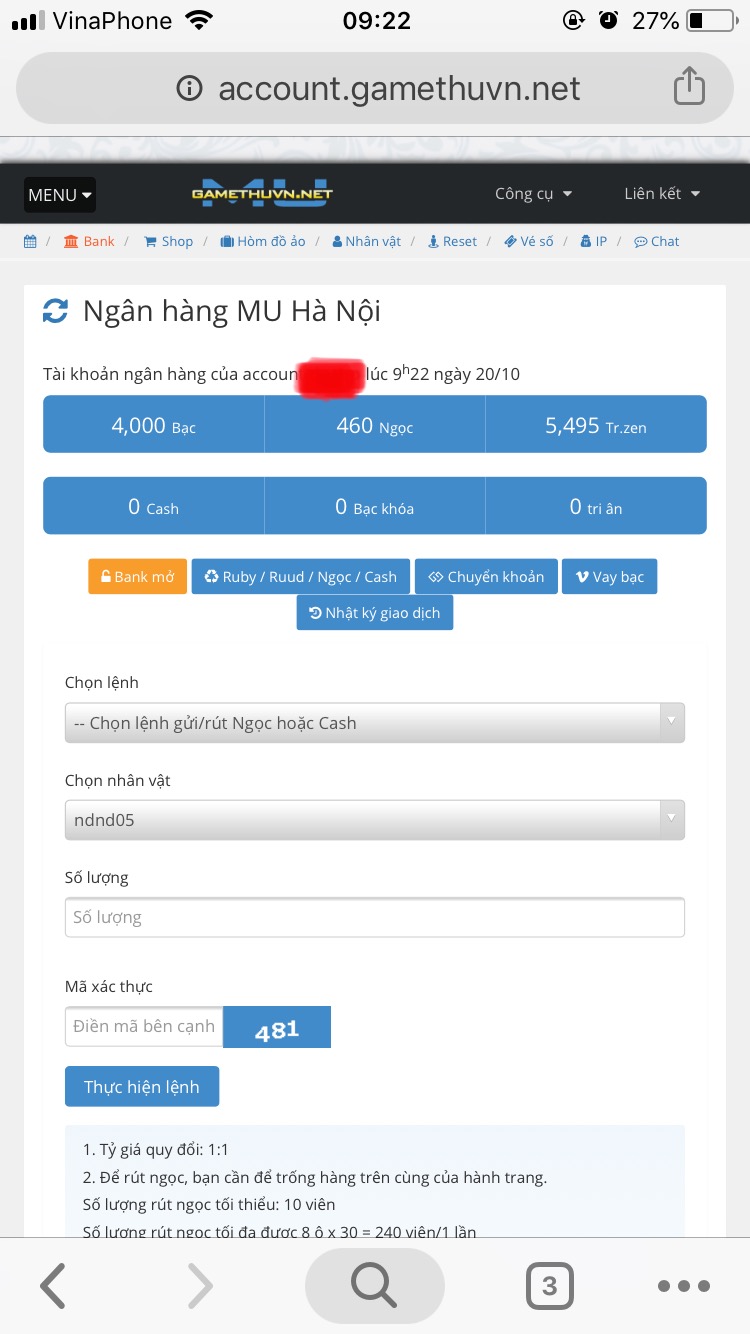This screenshot has height=1334, width=750.
Task: Focus the Mã xác thực captcha field
Action: coord(144,1027)
